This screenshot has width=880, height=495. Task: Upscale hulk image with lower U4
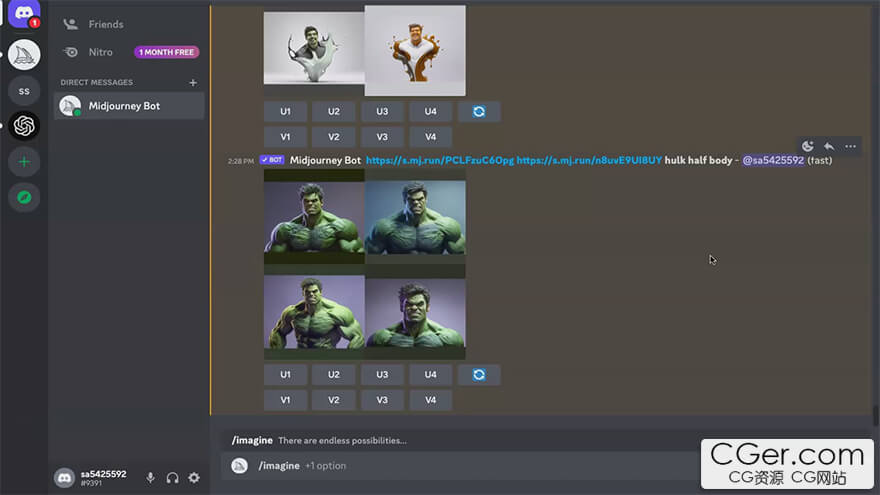430,375
